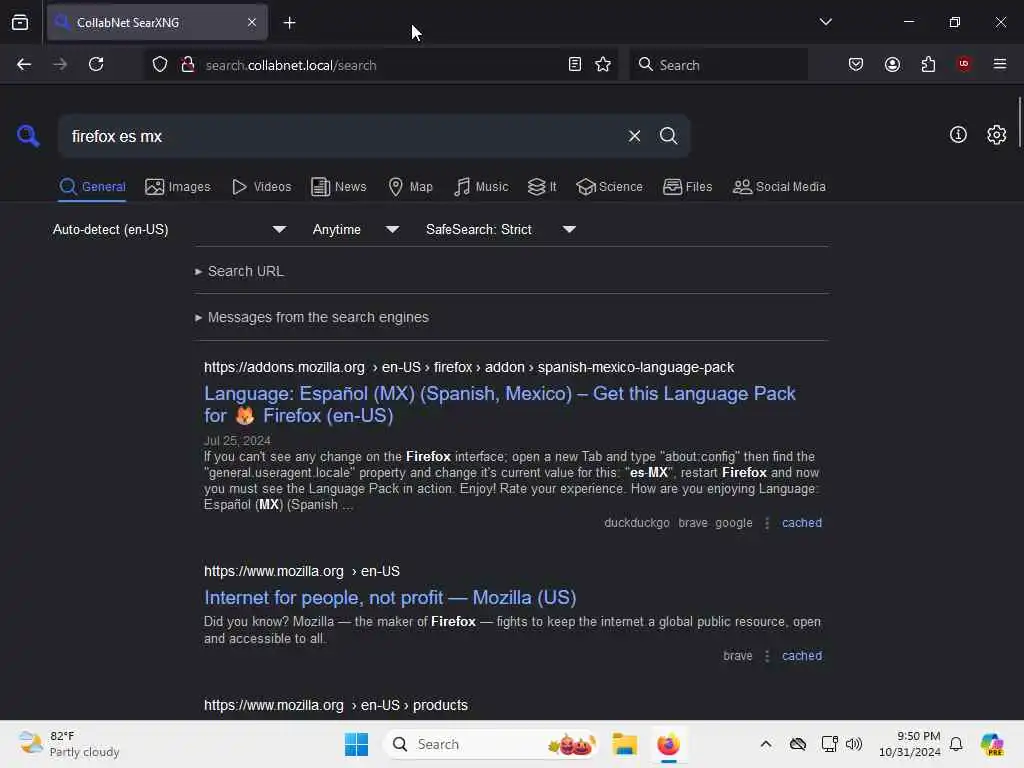Switch to the Music category
Viewport: 1024px width, 768px height.
coord(481,187)
